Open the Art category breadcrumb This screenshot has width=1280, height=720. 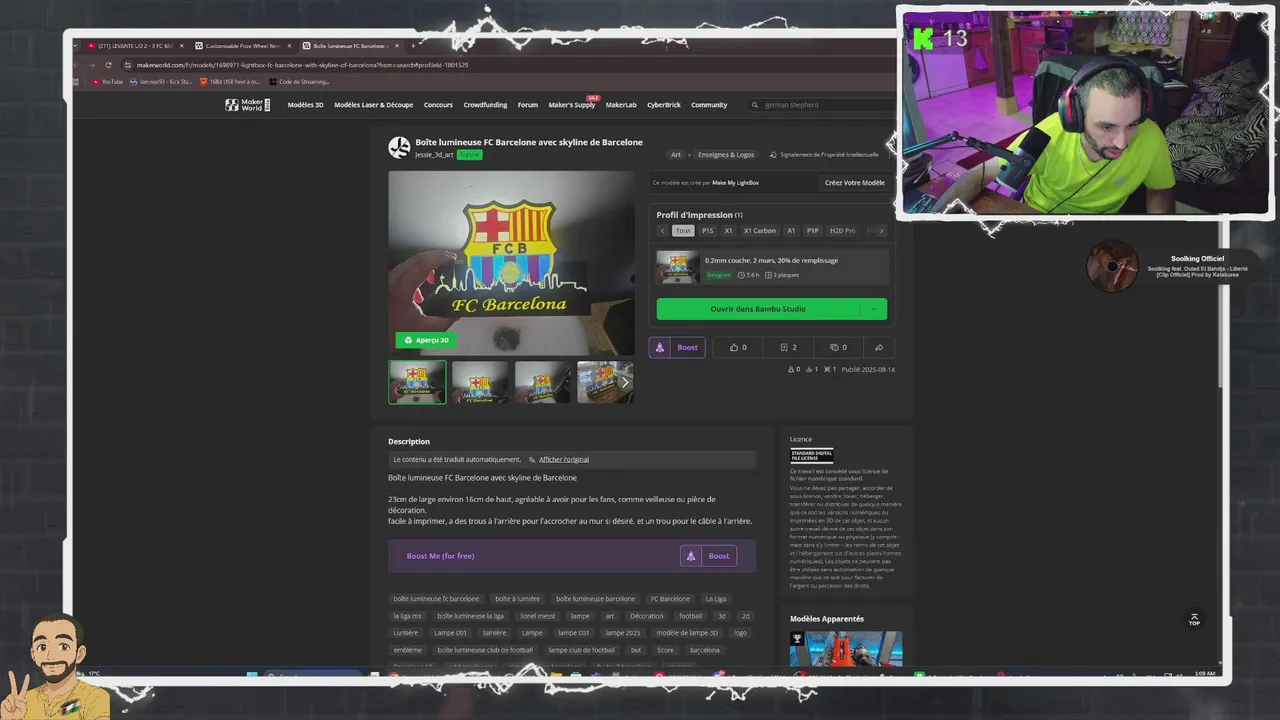(x=676, y=155)
